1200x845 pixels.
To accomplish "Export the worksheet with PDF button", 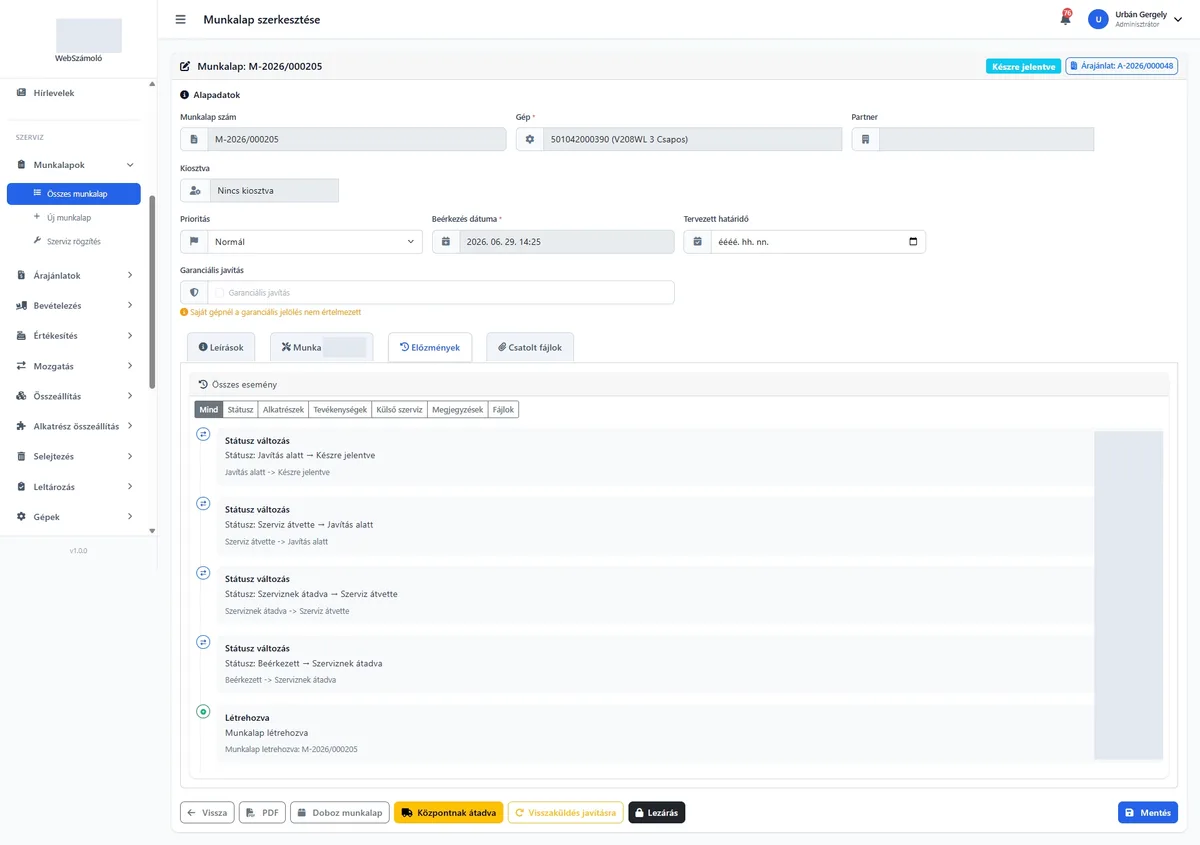I will [x=263, y=813].
